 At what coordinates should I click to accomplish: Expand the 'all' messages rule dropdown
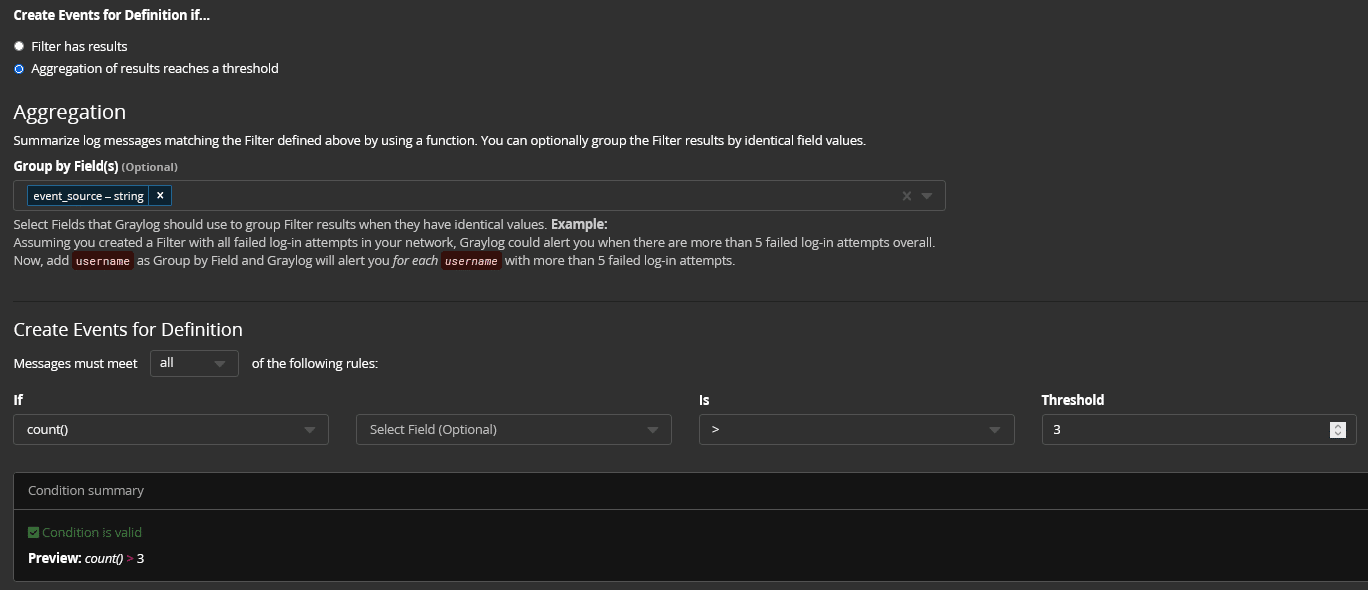[194, 363]
